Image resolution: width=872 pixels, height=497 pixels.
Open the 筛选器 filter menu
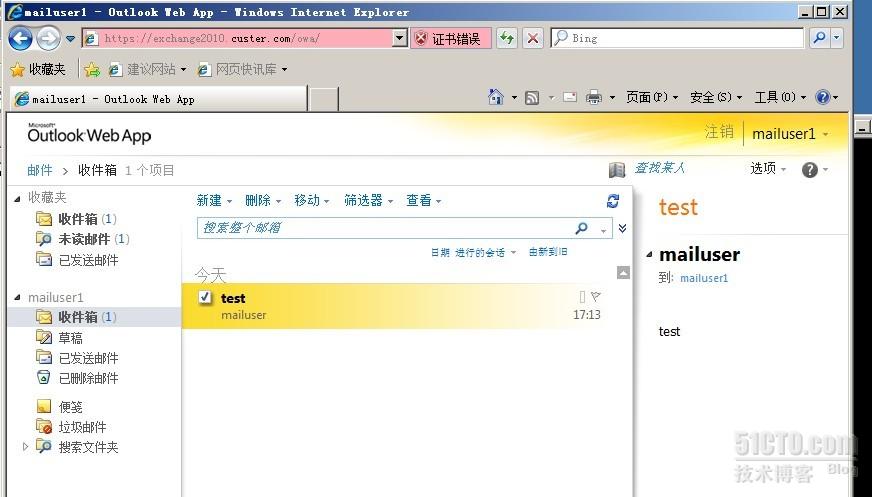click(369, 201)
